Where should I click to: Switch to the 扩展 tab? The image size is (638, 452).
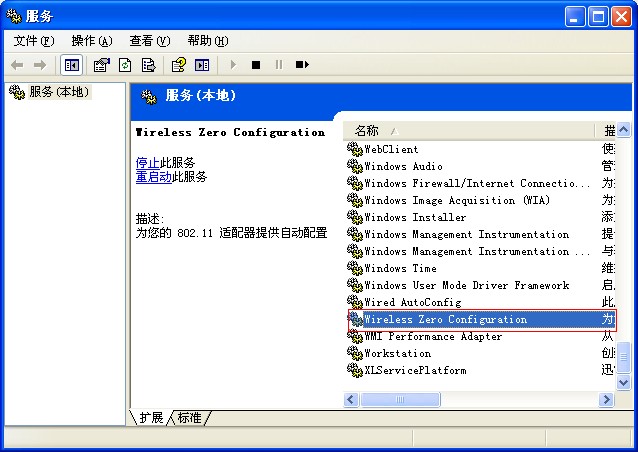pyautogui.click(x=151, y=418)
